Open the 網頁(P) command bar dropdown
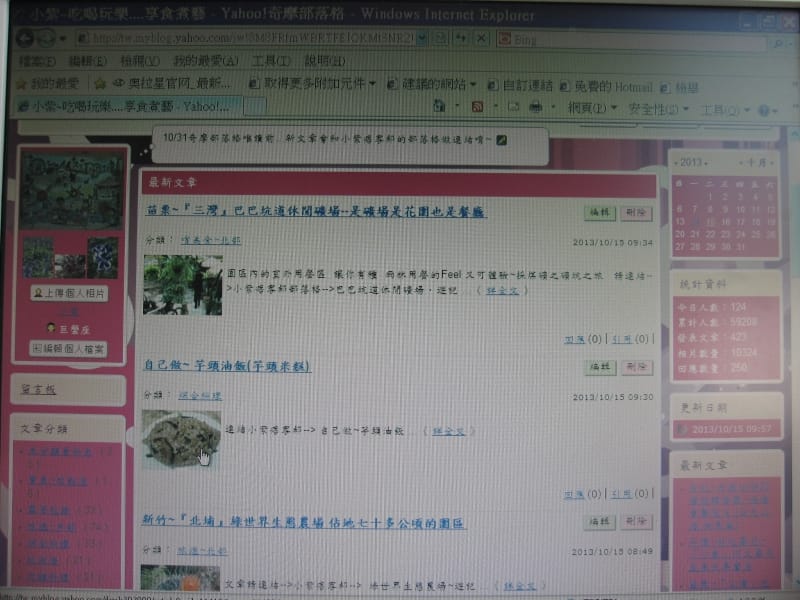Image resolution: width=800 pixels, height=600 pixels. click(x=592, y=108)
